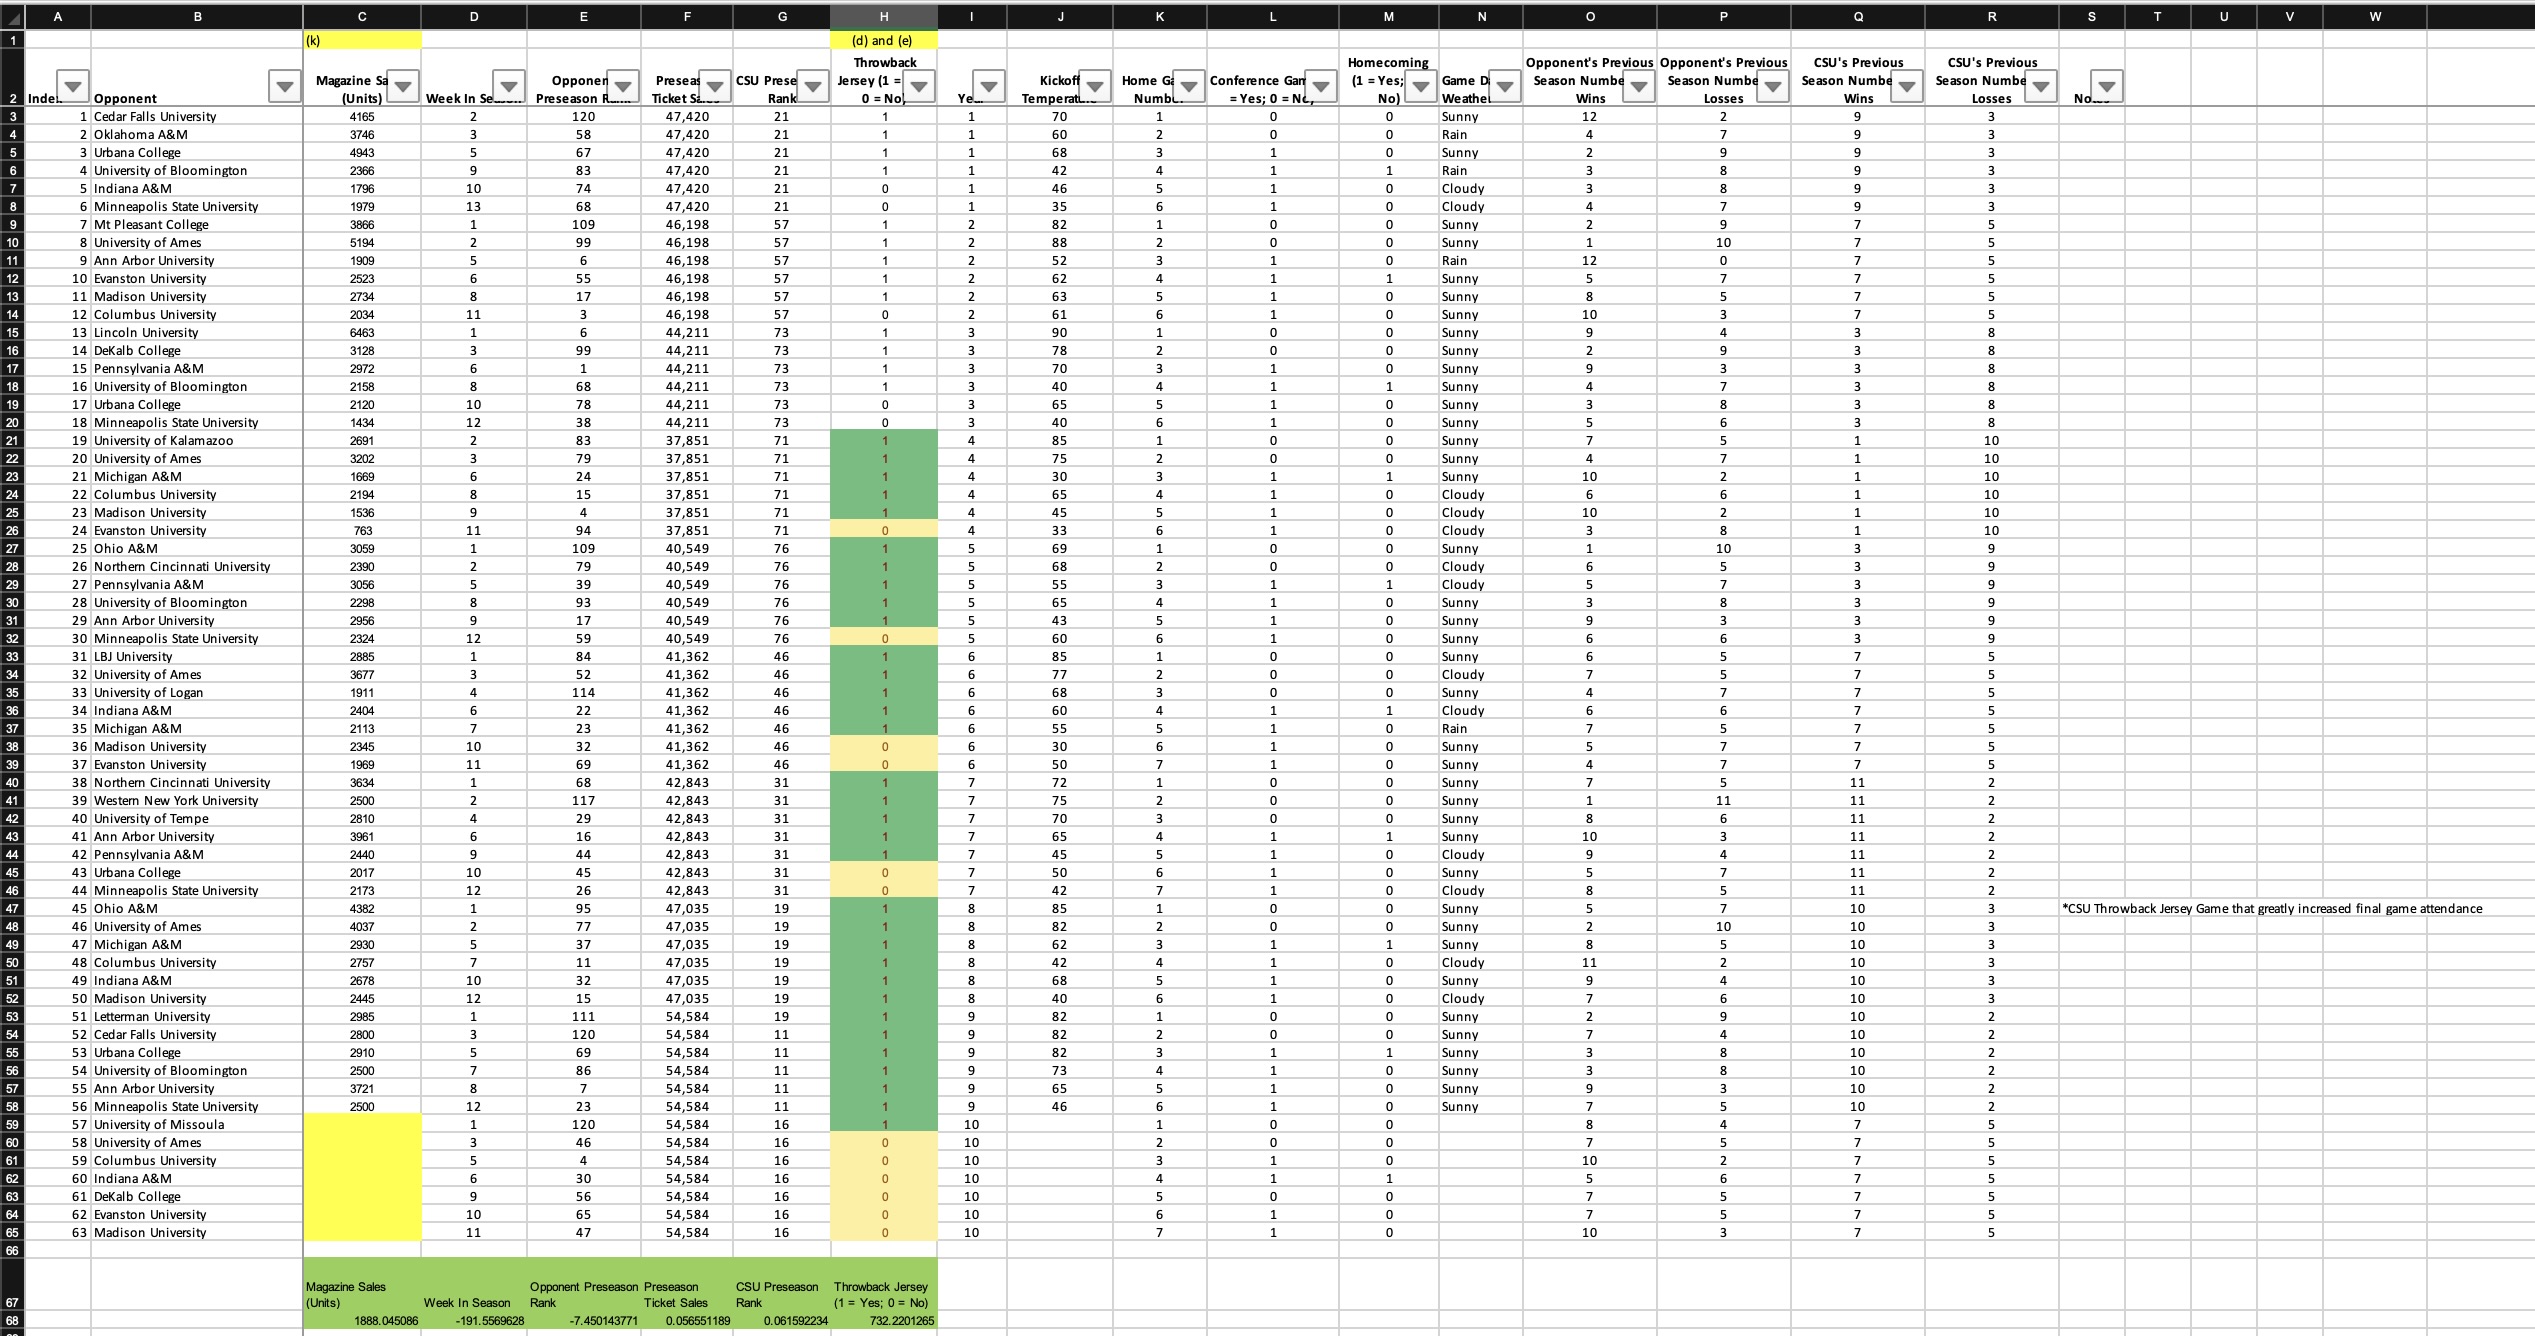Viewport: 2535px width, 1336px height.
Task: Open the Kickoff Temperature filter dropdown
Action: [x=1096, y=87]
